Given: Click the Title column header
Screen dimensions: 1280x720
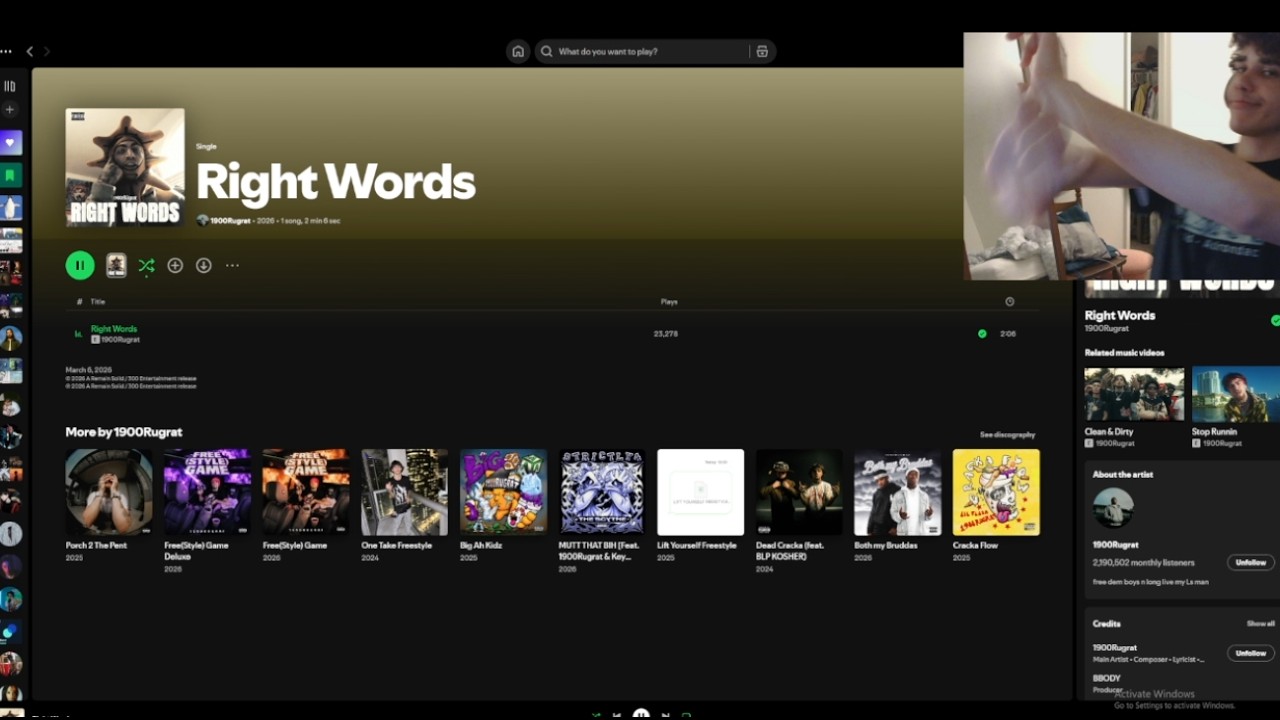Looking at the screenshot, I should [x=98, y=301].
